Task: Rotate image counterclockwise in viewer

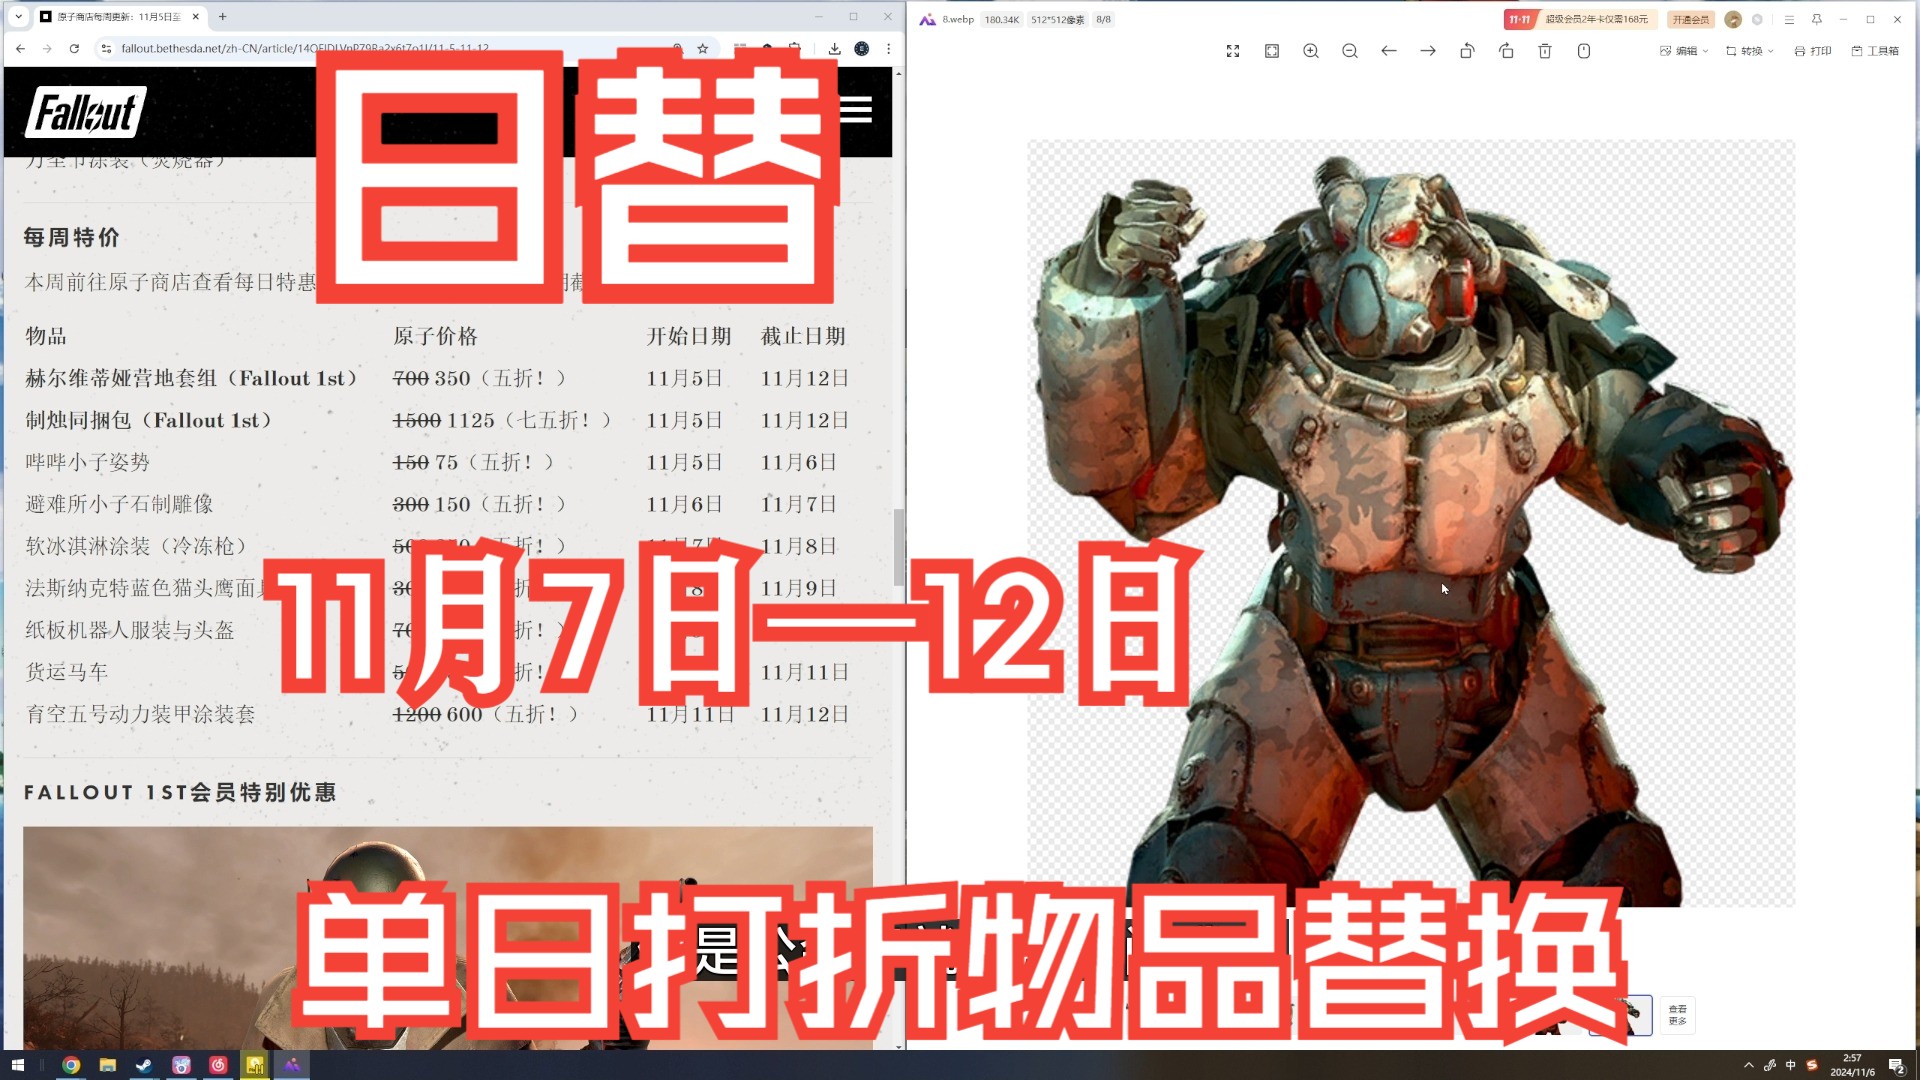Action: pos(1467,51)
